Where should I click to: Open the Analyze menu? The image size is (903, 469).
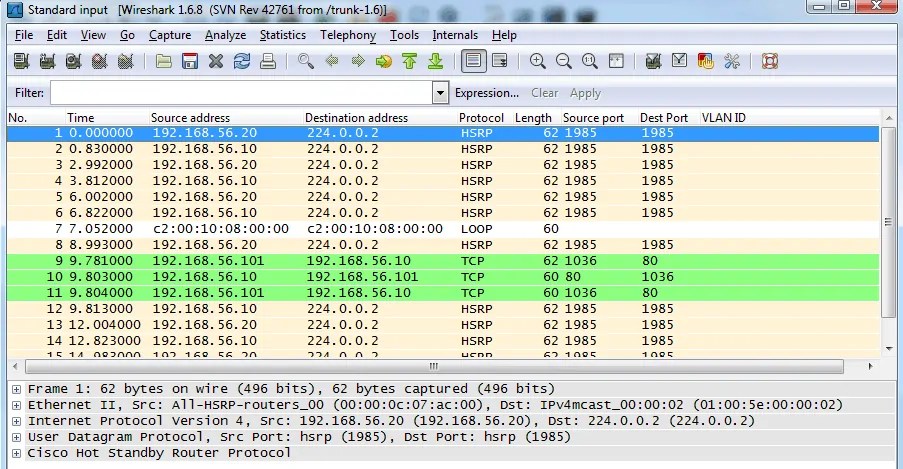[225, 35]
